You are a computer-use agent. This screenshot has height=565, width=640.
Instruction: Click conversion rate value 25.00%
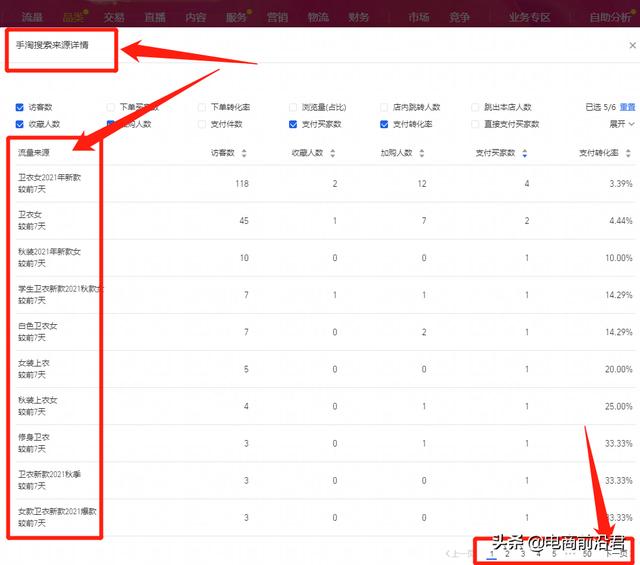(619, 407)
